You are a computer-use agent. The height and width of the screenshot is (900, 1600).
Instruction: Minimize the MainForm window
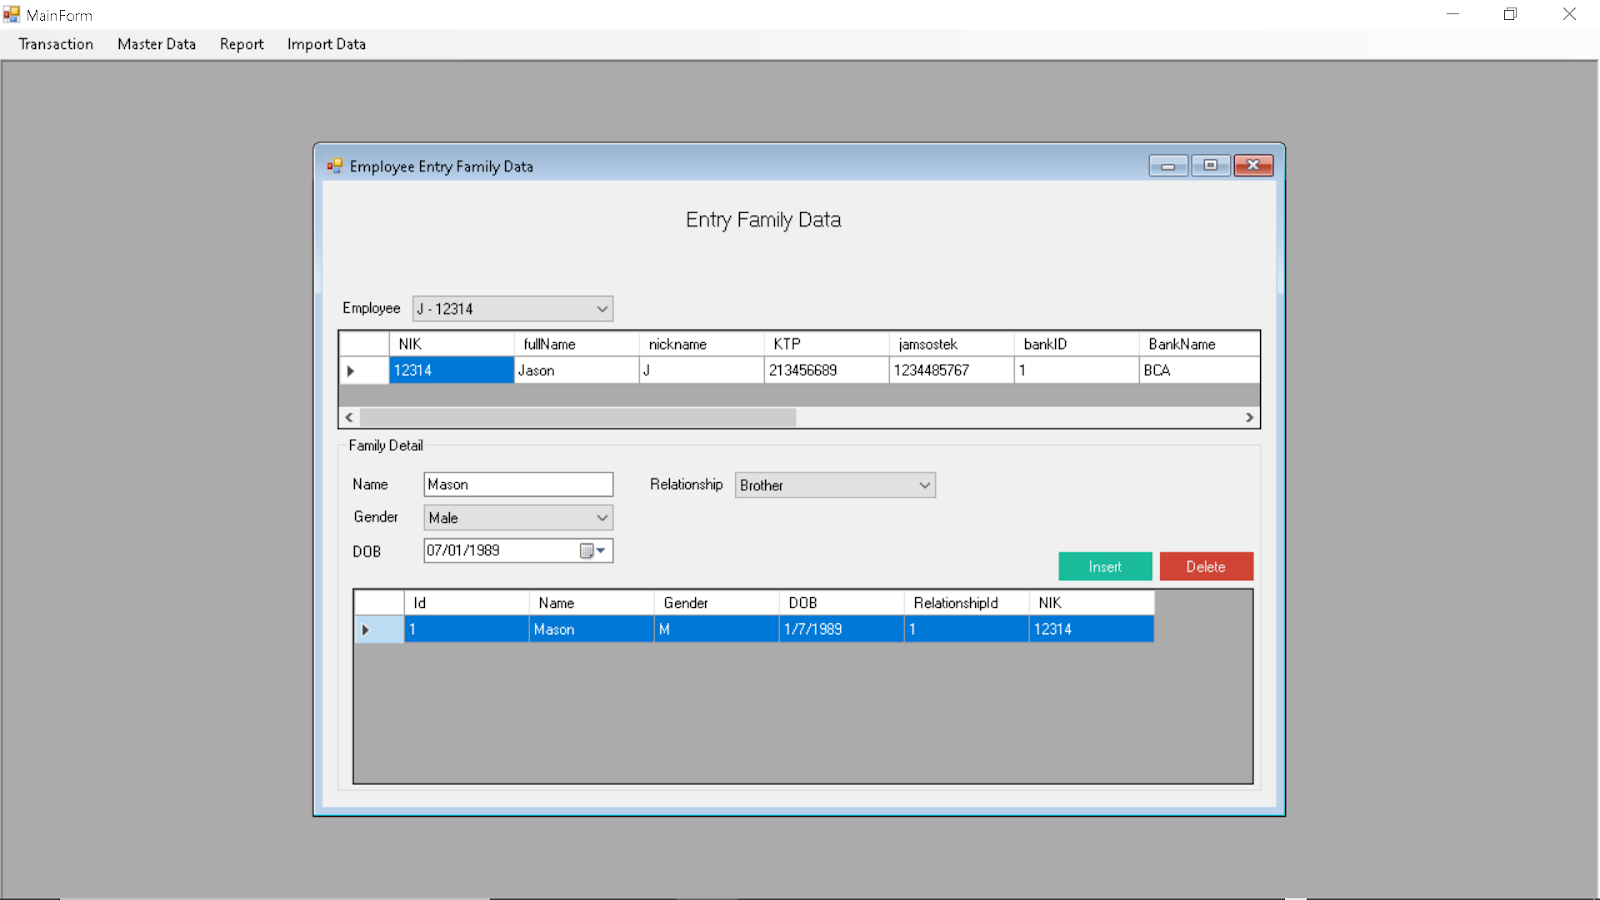1453,14
